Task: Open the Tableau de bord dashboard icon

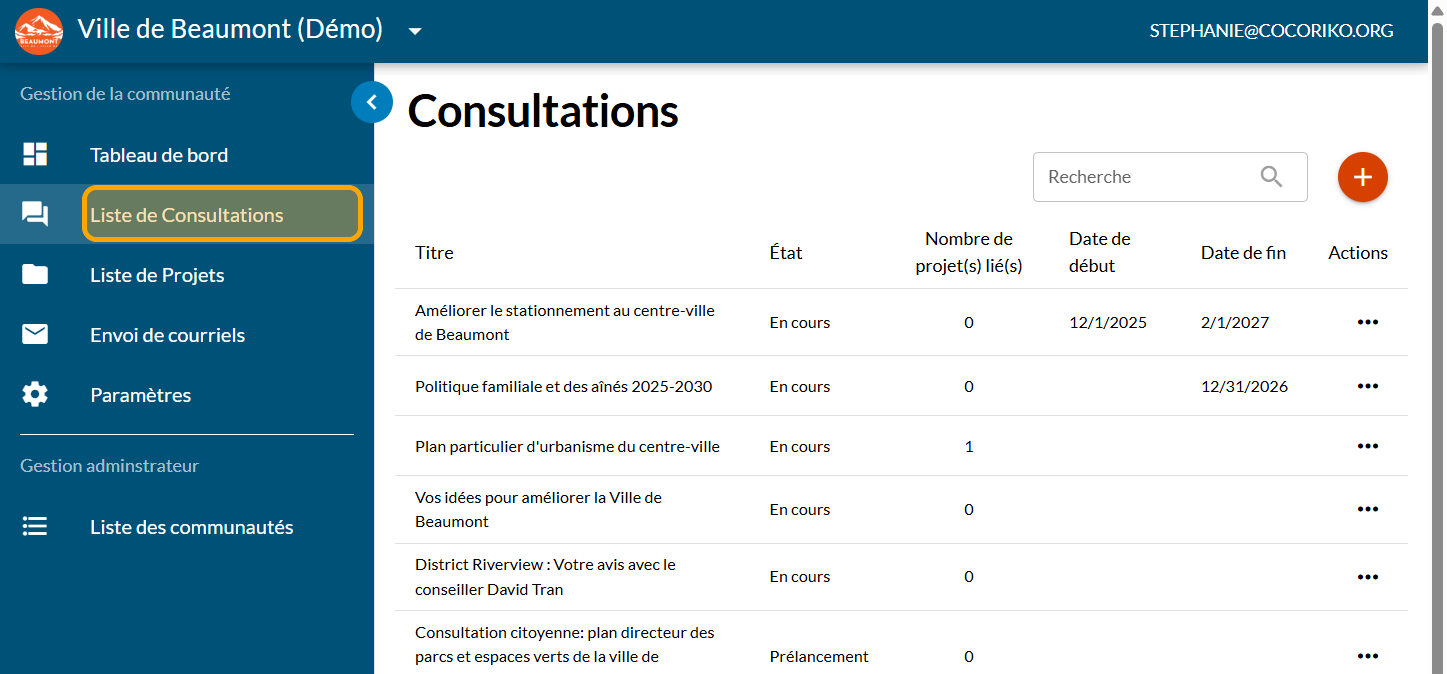Action: (35, 155)
